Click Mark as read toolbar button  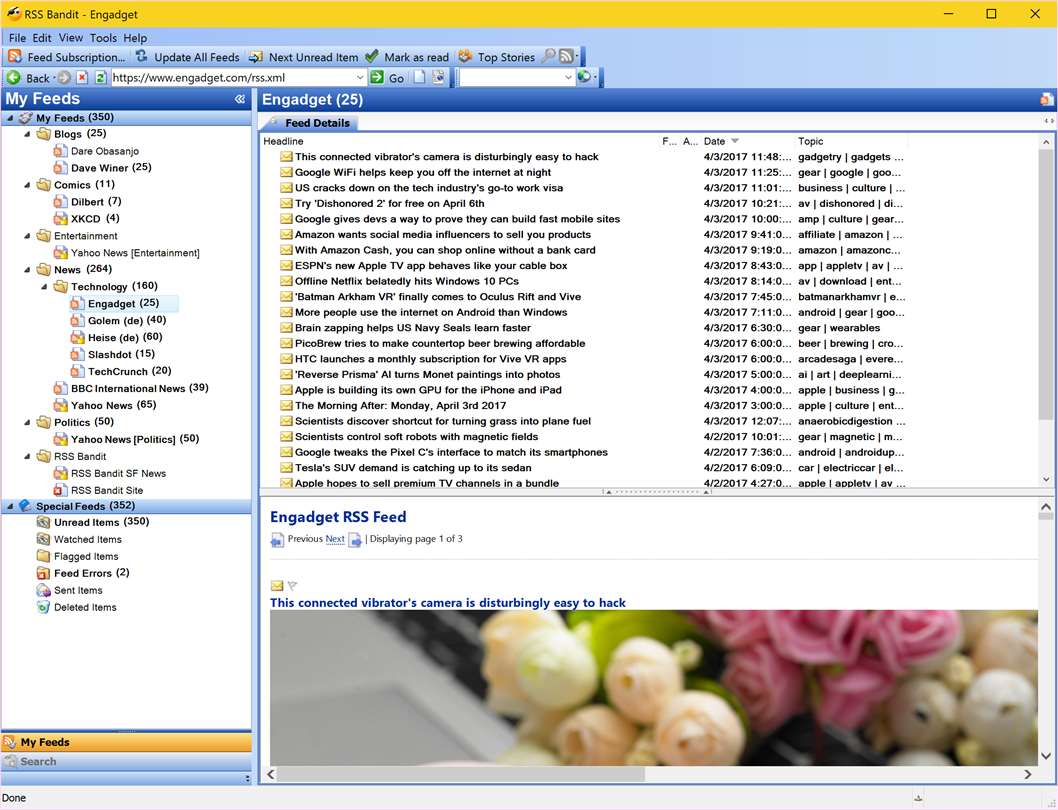pos(407,57)
